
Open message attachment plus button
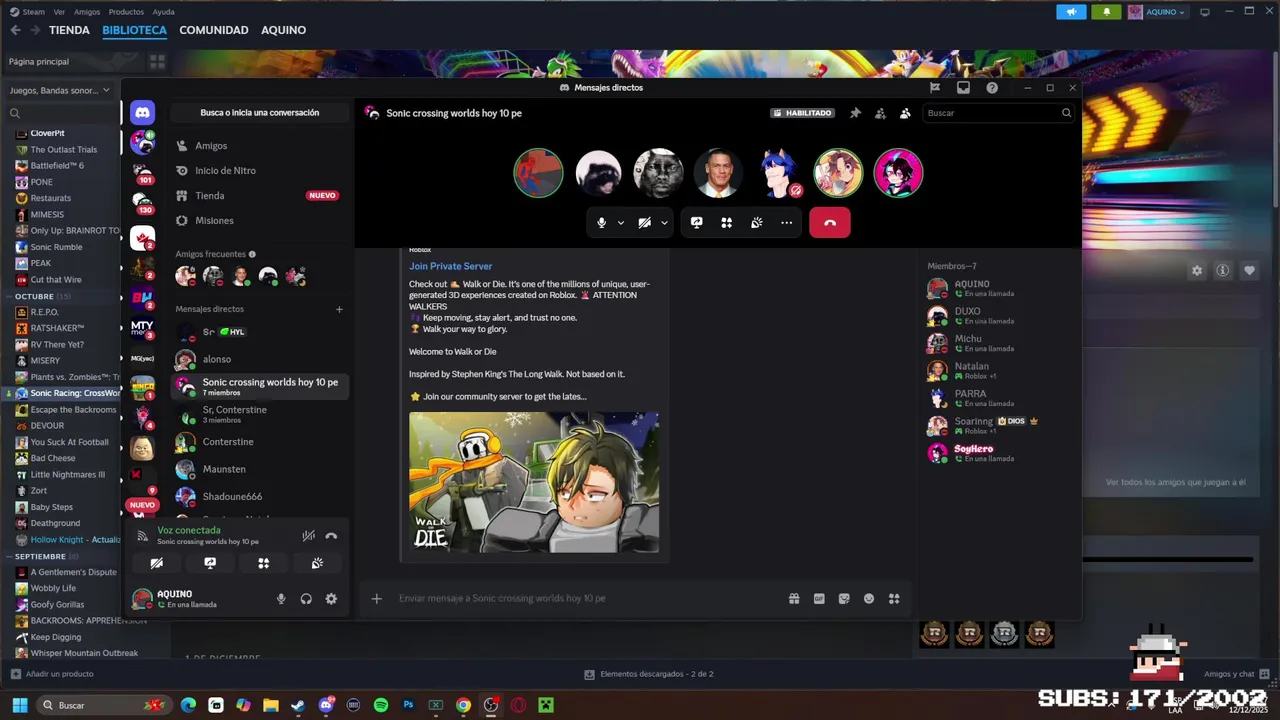(x=376, y=598)
